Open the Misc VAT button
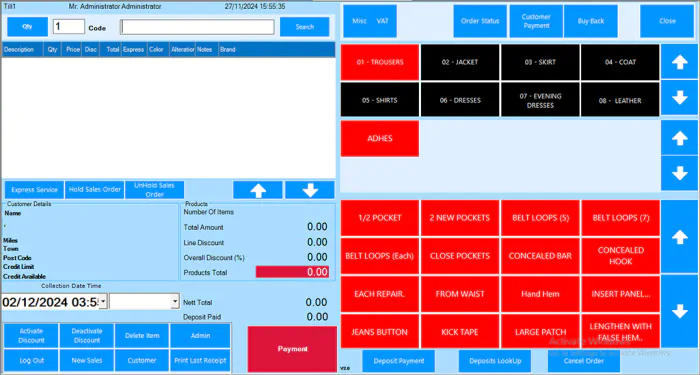This screenshot has height=375, width=700. tap(370, 21)
